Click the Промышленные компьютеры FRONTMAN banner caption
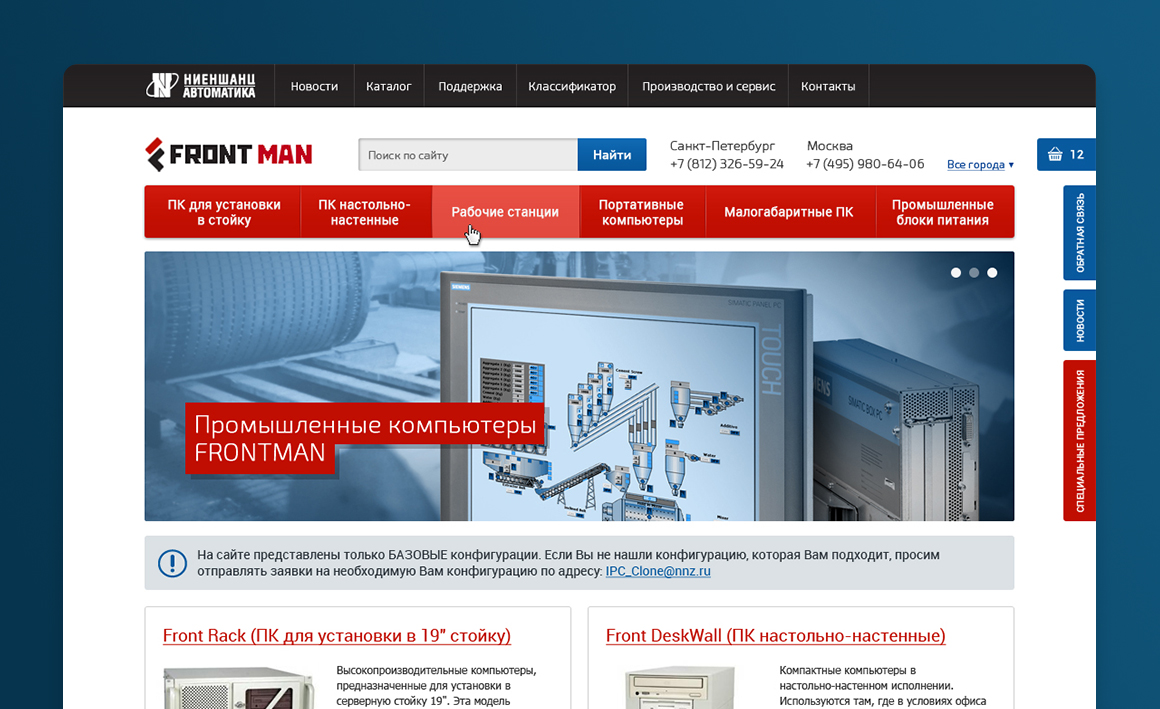The height and width of the screenshot is (709, 1160). click(365, 438)
